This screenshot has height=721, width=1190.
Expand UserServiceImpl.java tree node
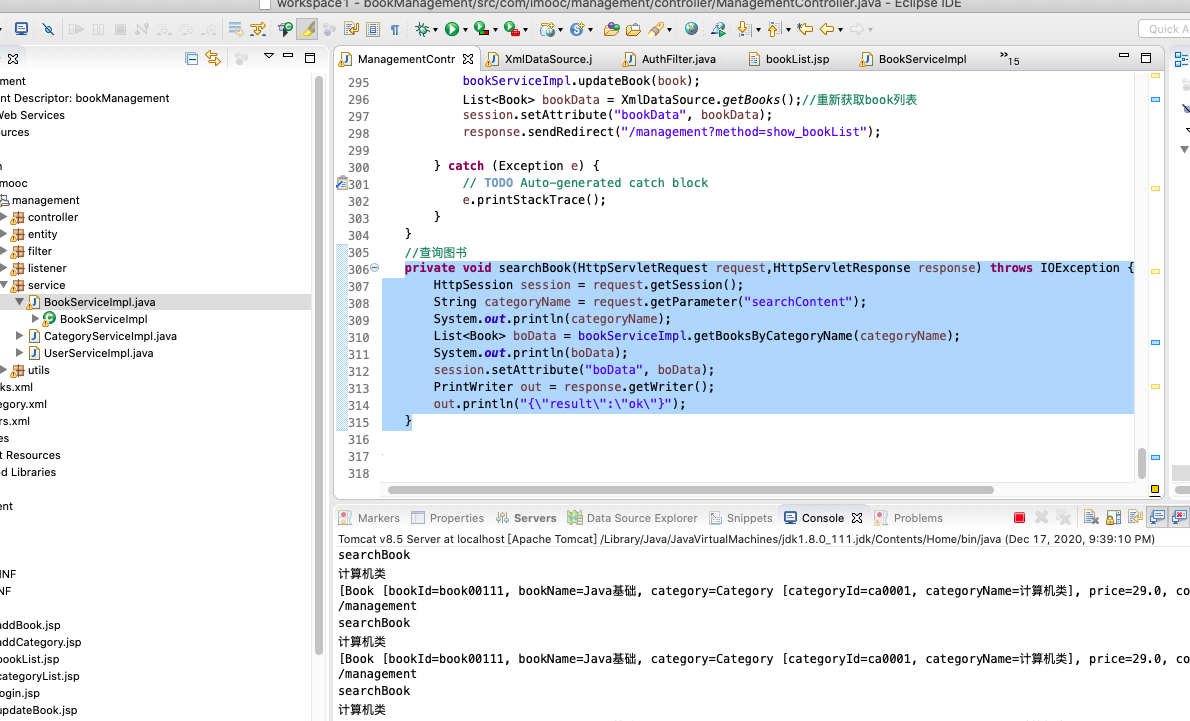coord(20,353)
